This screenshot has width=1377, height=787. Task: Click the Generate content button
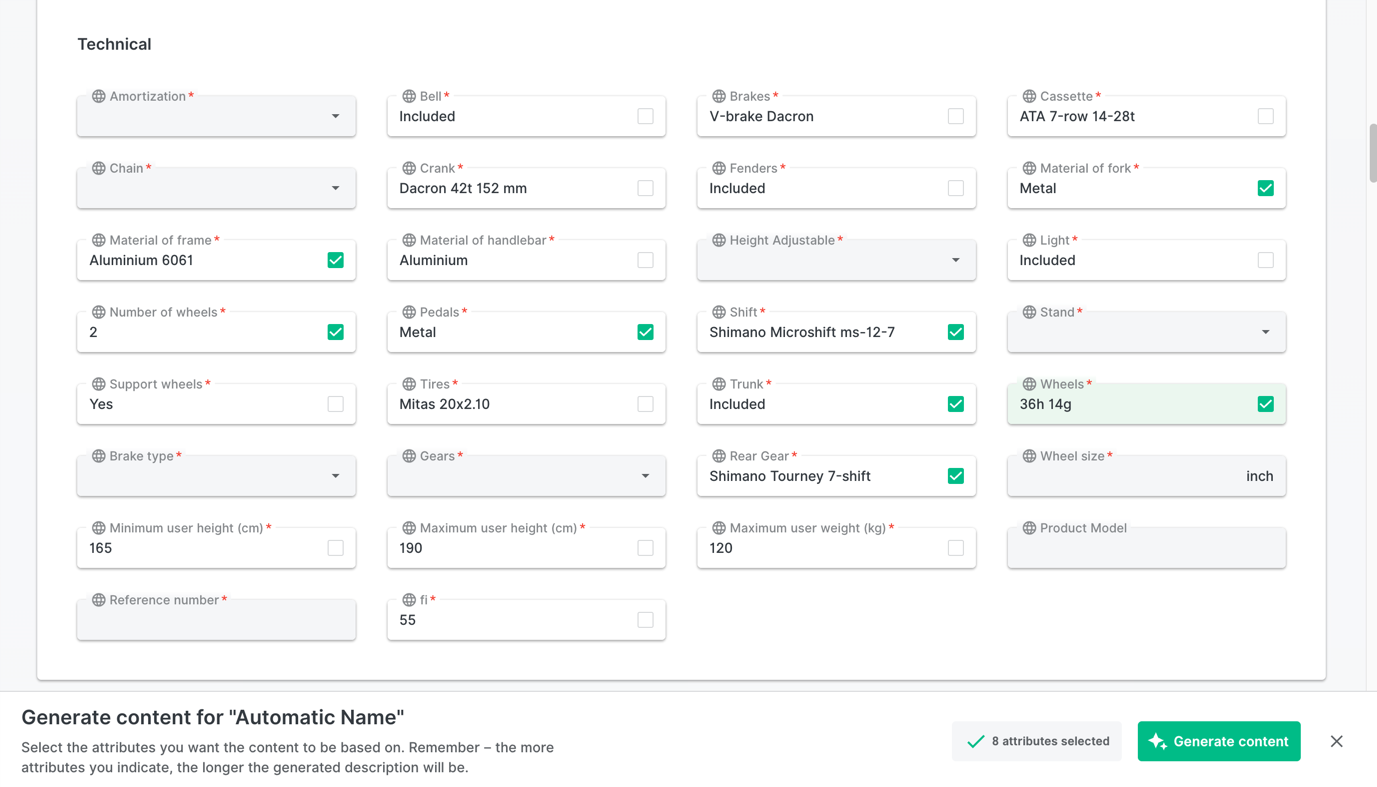(x=1218, y=741)
